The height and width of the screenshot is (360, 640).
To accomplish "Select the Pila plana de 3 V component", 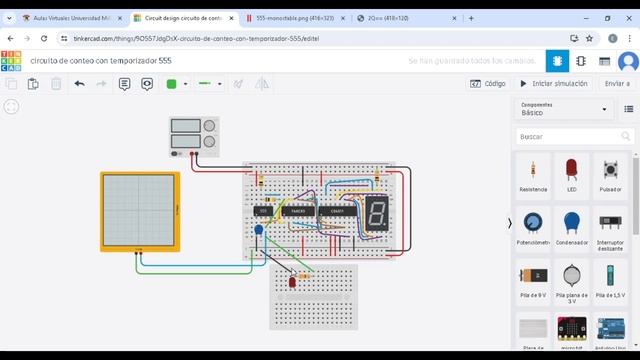I will (x=571, y=282).
